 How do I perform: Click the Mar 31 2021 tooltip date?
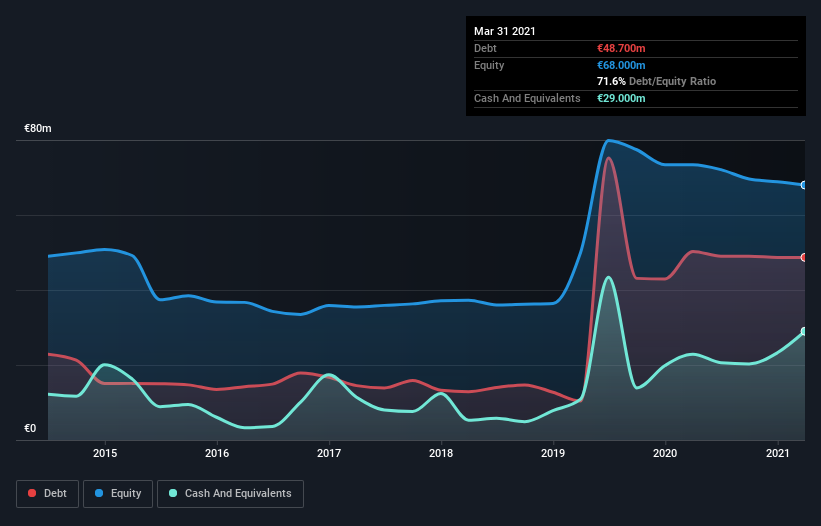click(x=505, y=31)
